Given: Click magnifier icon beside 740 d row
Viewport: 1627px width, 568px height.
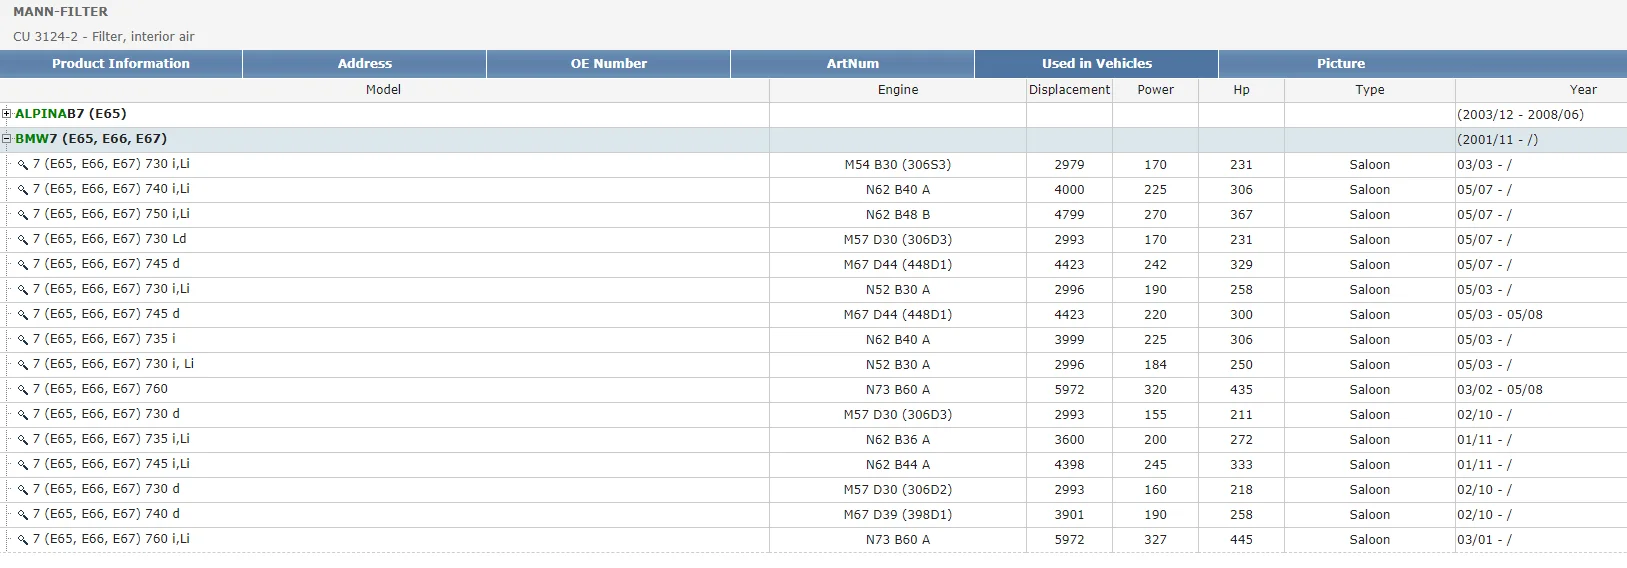Looking at the screenshot, I should click(23, 515).
